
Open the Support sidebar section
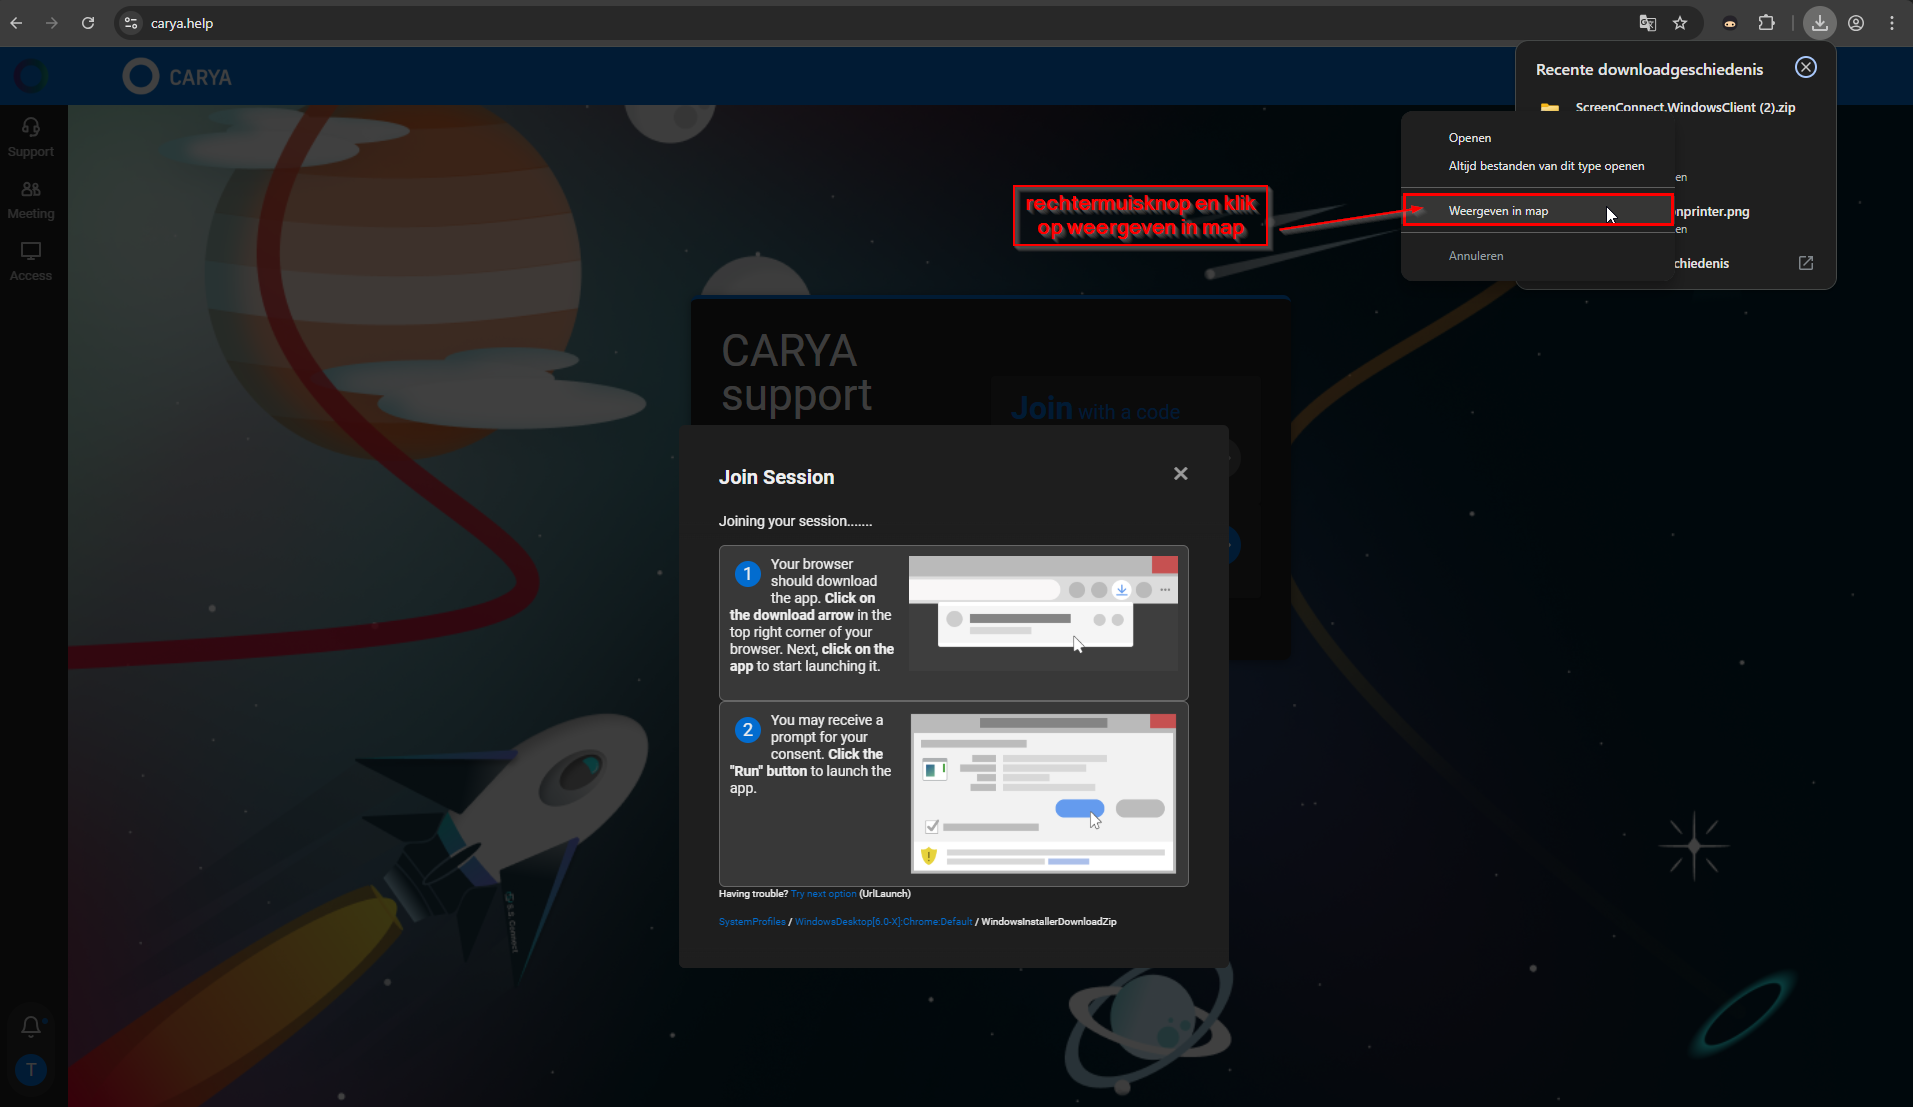31,138
